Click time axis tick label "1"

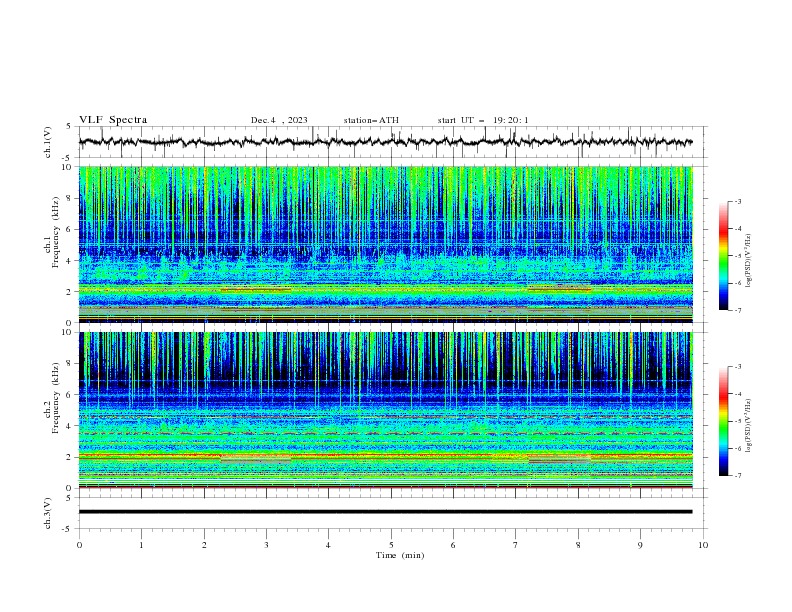point(141,545)
